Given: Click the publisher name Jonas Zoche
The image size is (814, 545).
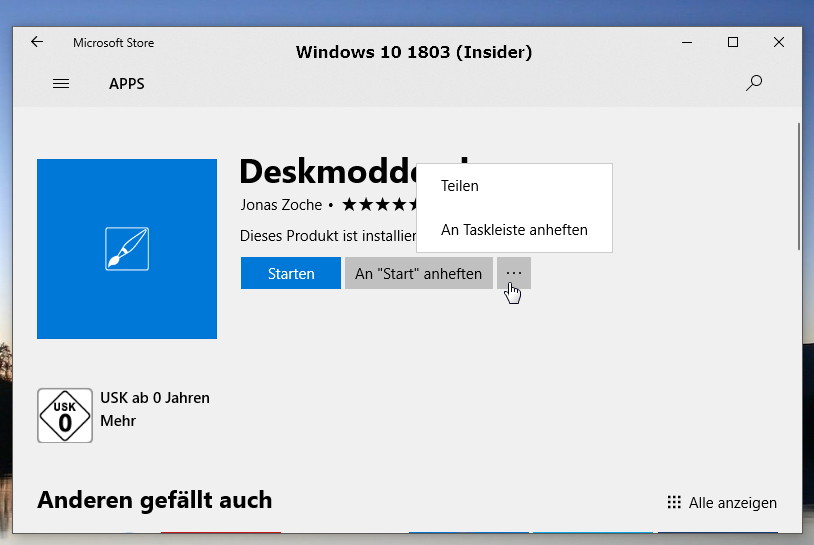Looking at the screenshot, I should 281,205.
